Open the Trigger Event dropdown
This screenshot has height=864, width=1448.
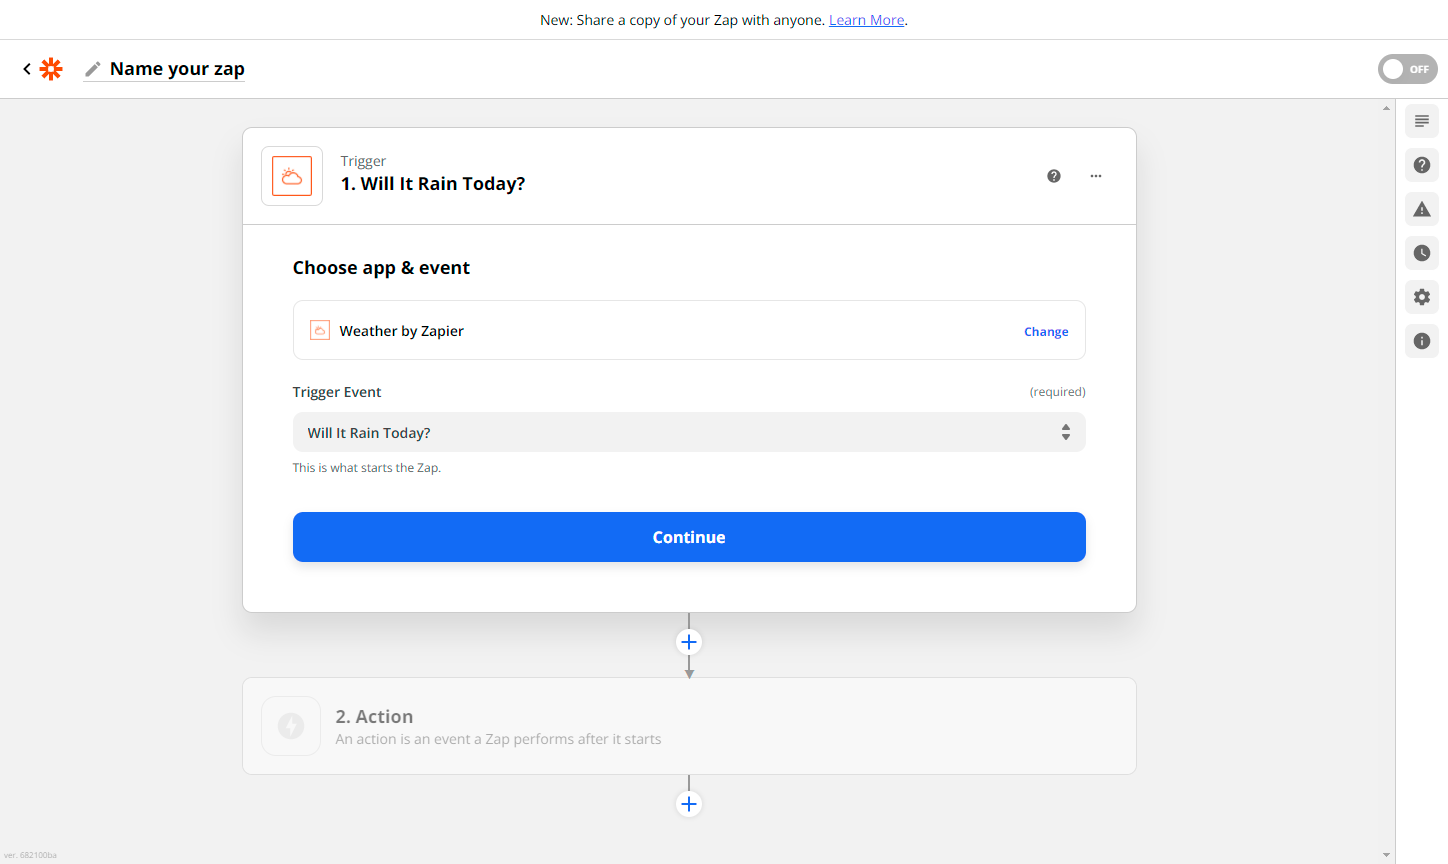(x=688, y=432)
